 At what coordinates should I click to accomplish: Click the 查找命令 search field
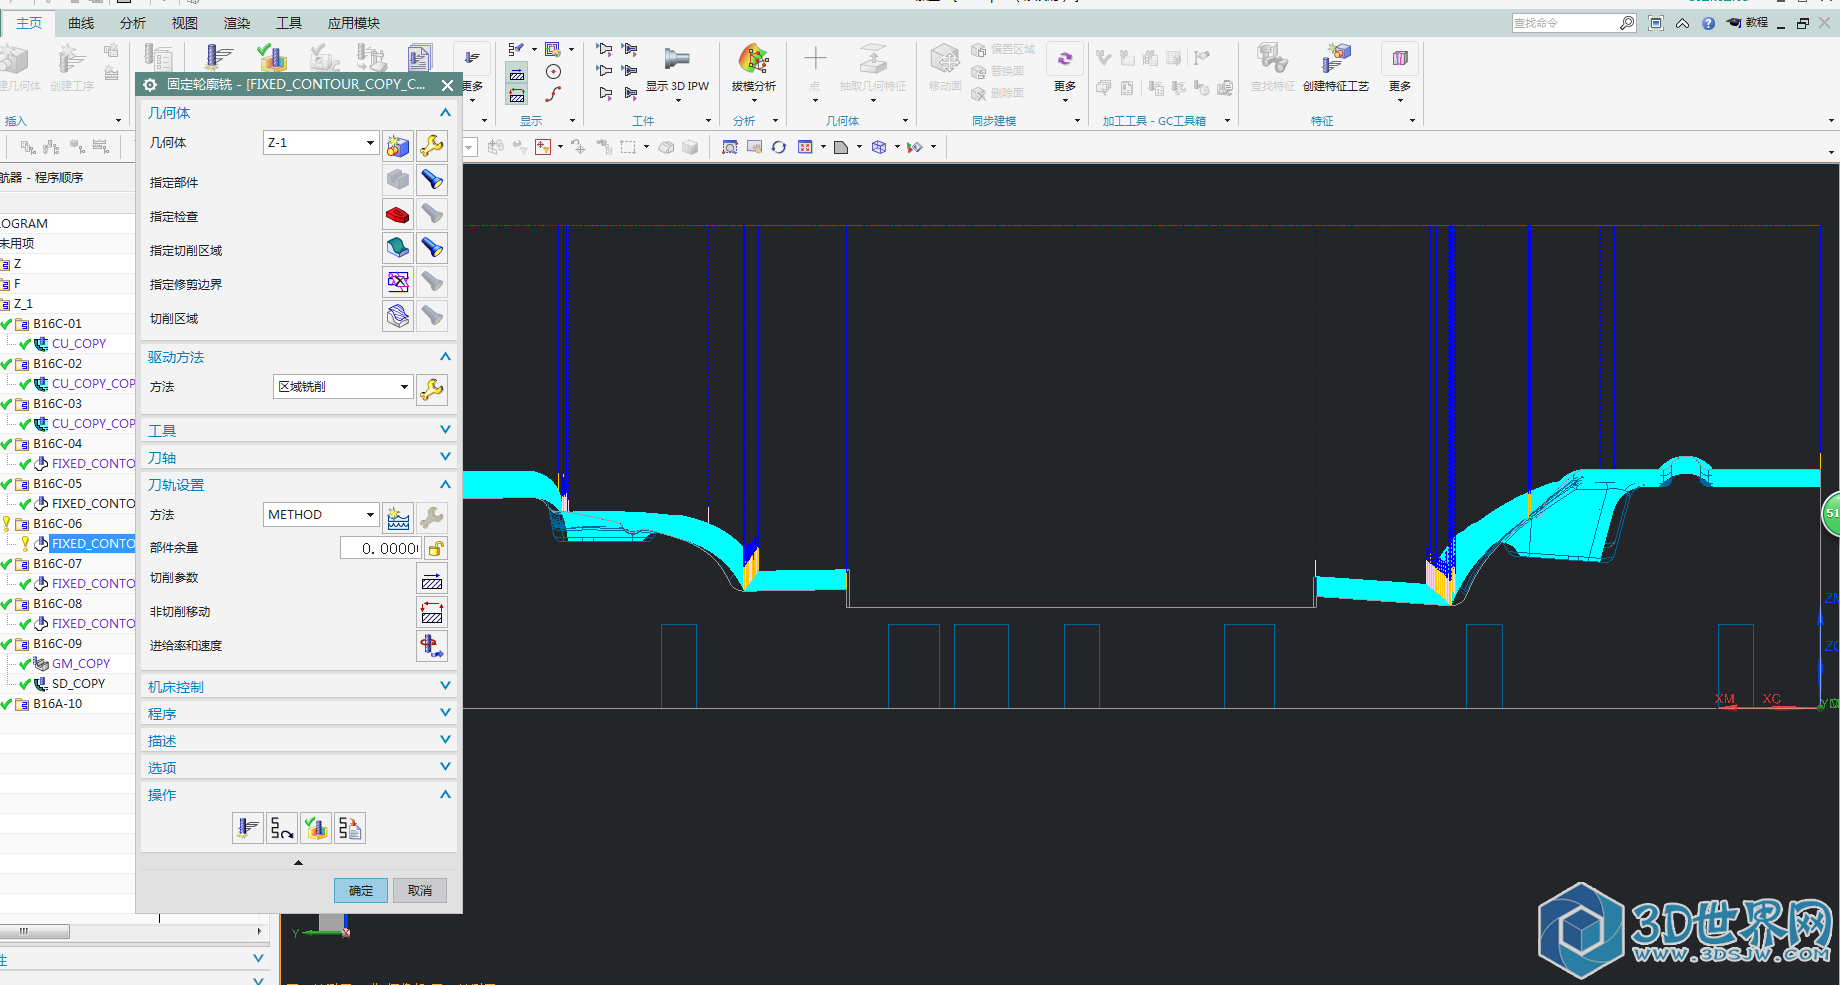[x=1565, y=23]
